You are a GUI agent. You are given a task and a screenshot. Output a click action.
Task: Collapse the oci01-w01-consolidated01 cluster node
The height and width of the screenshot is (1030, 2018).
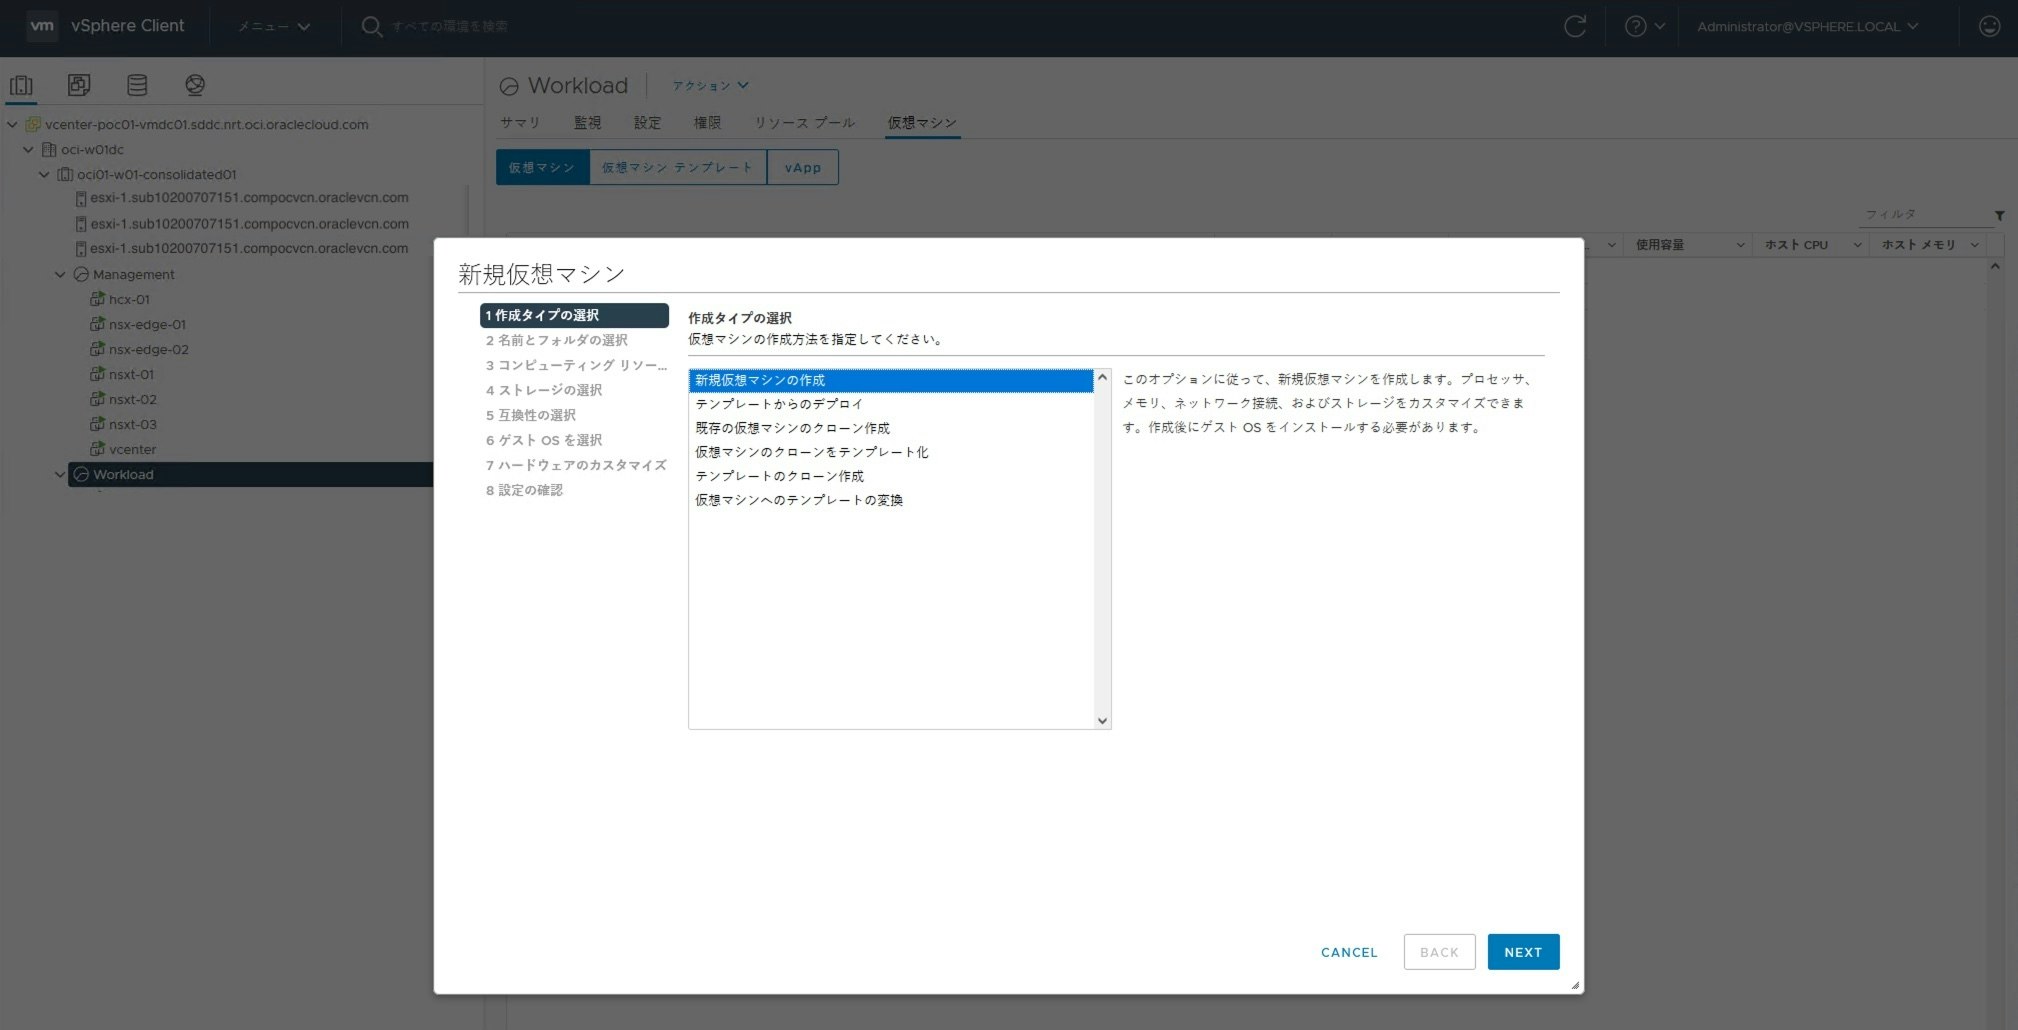(x=44, y=175)
